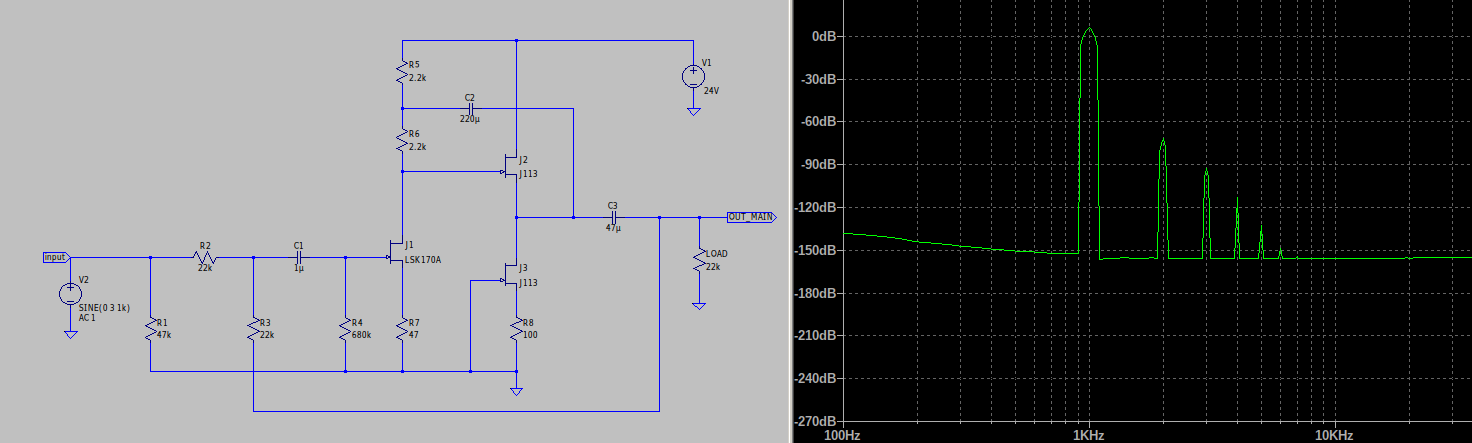This screenshot has height=443, width=1472.
Task: Click the 22k value of LOAD resistor
Action: tap(712, 265)
